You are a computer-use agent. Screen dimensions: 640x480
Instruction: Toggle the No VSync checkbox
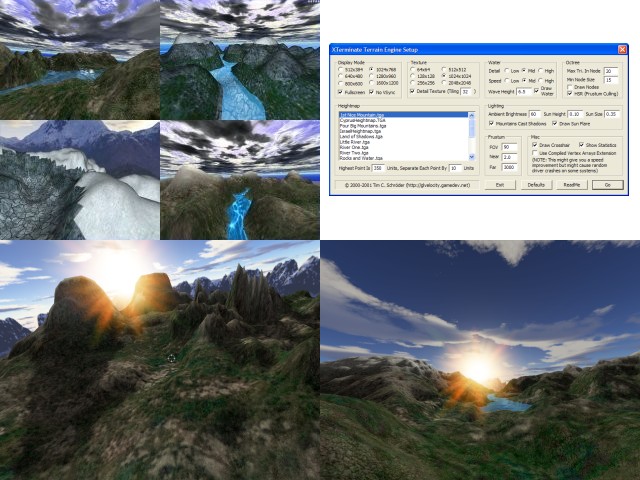tap(371, 92)
